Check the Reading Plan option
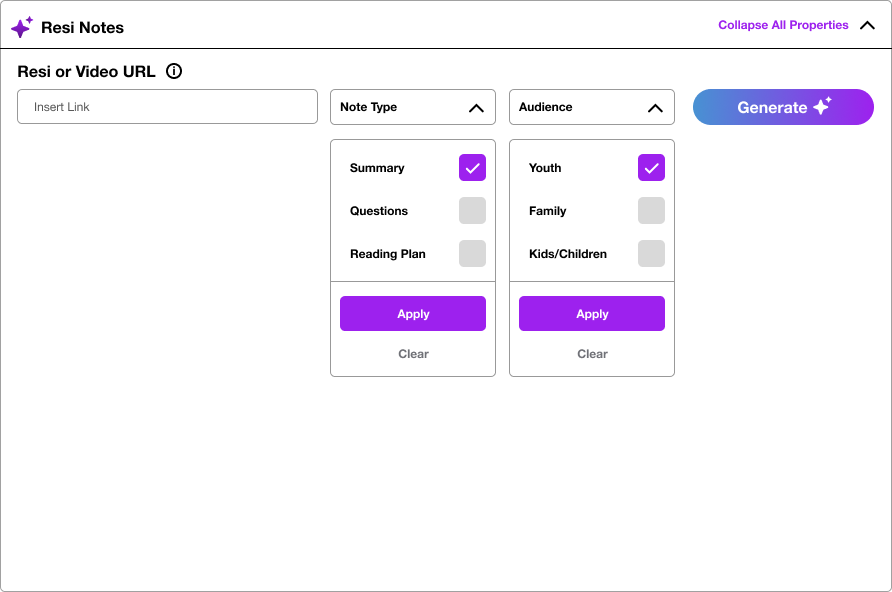The width and height of the screenshot is (892, 592). point(472,254)
